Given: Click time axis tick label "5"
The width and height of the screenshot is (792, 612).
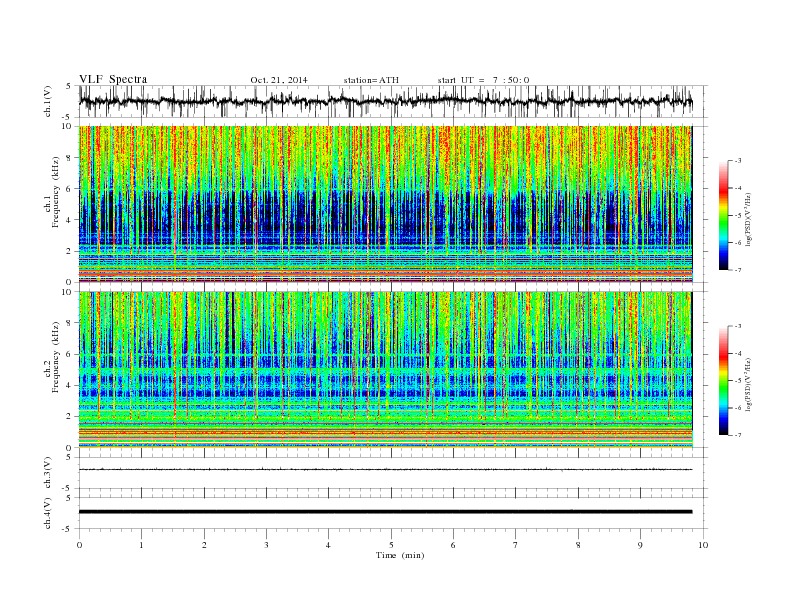Looking at the screenshot, I should (x=391, y=545).
